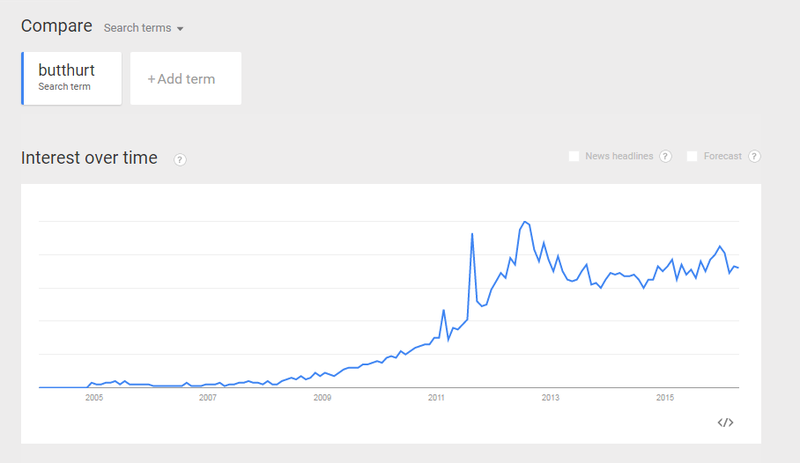
Task: Open help icon next to Interest over time
Action: coord(180,160)
